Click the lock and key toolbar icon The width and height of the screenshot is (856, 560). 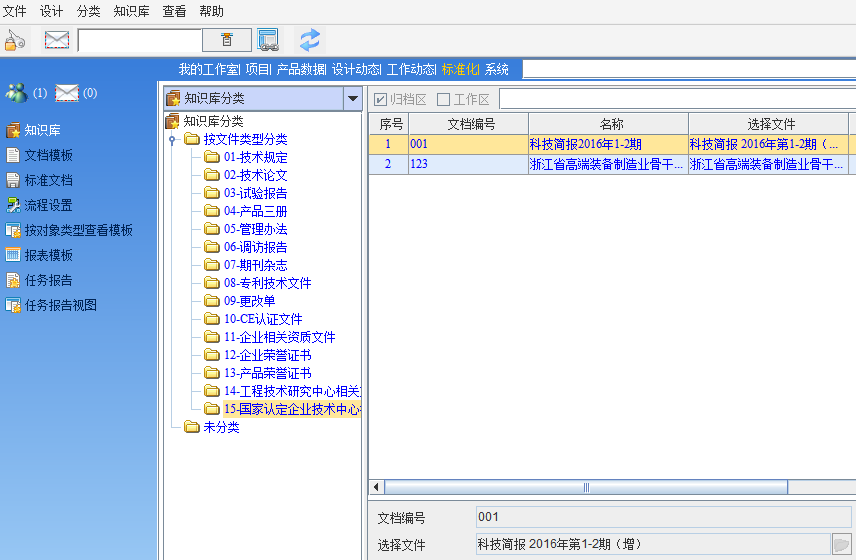(15, 40)
